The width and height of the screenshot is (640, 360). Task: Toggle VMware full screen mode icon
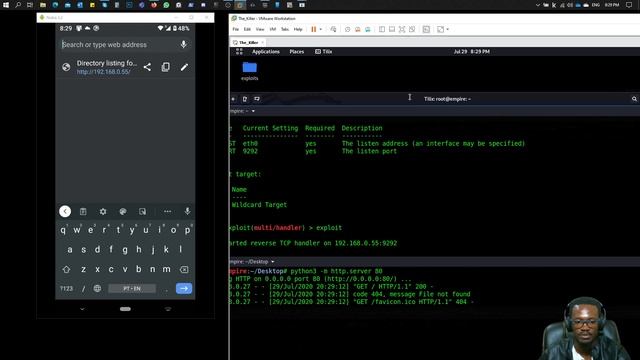(402, 29)
